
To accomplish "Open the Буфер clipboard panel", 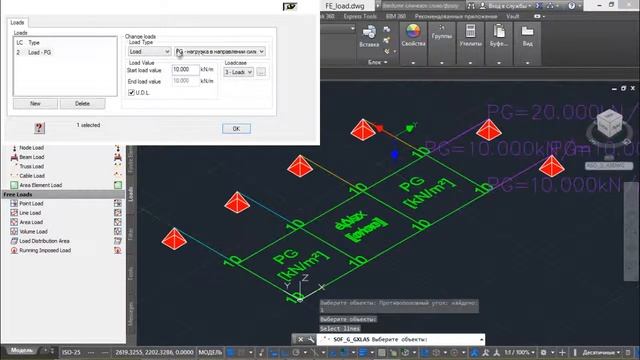I will tap(499, 35).
